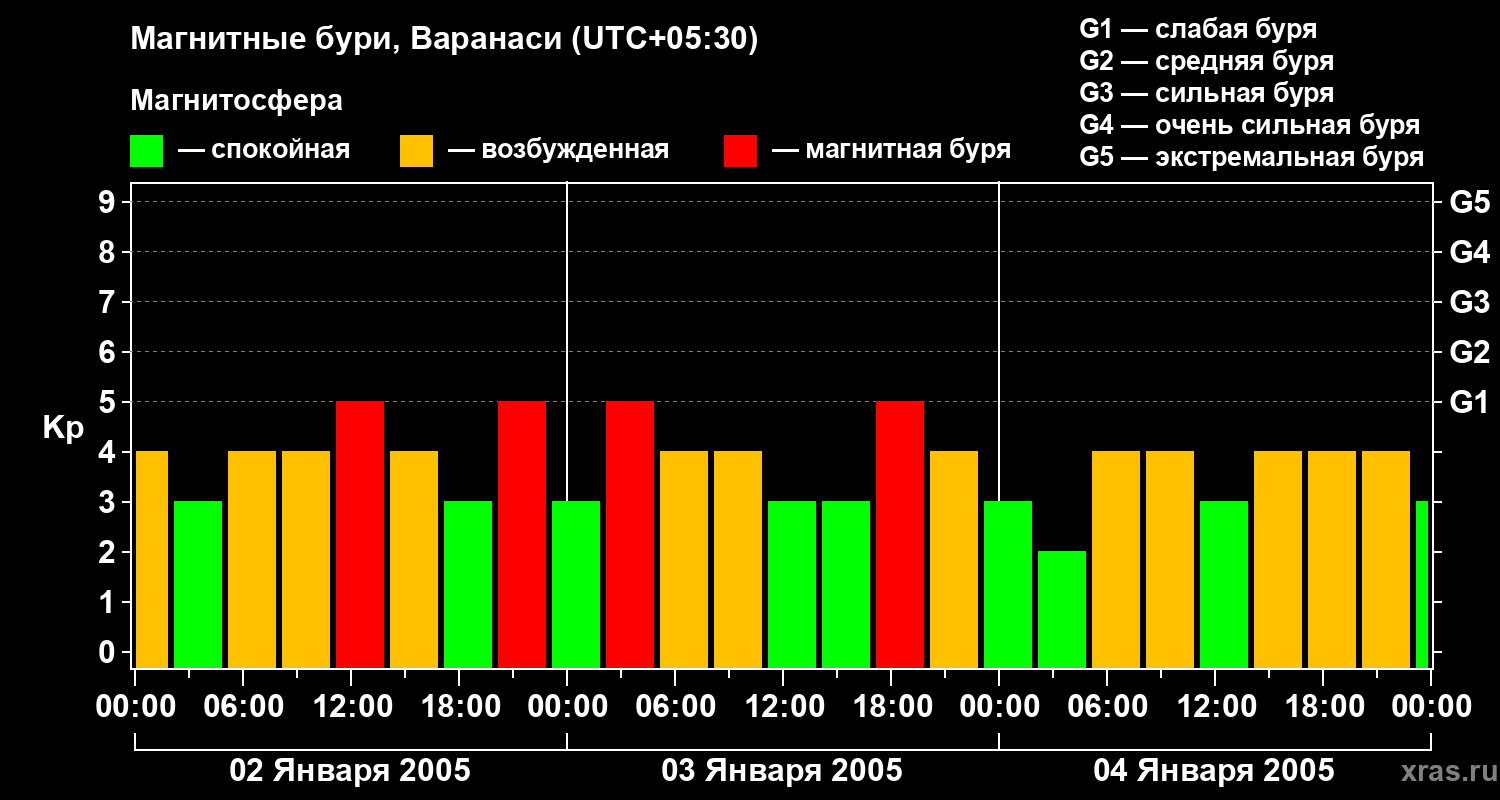Click the green 'спокойная' legend swatch
Viewport: 1500px width, 800px height.
point(146,150)
